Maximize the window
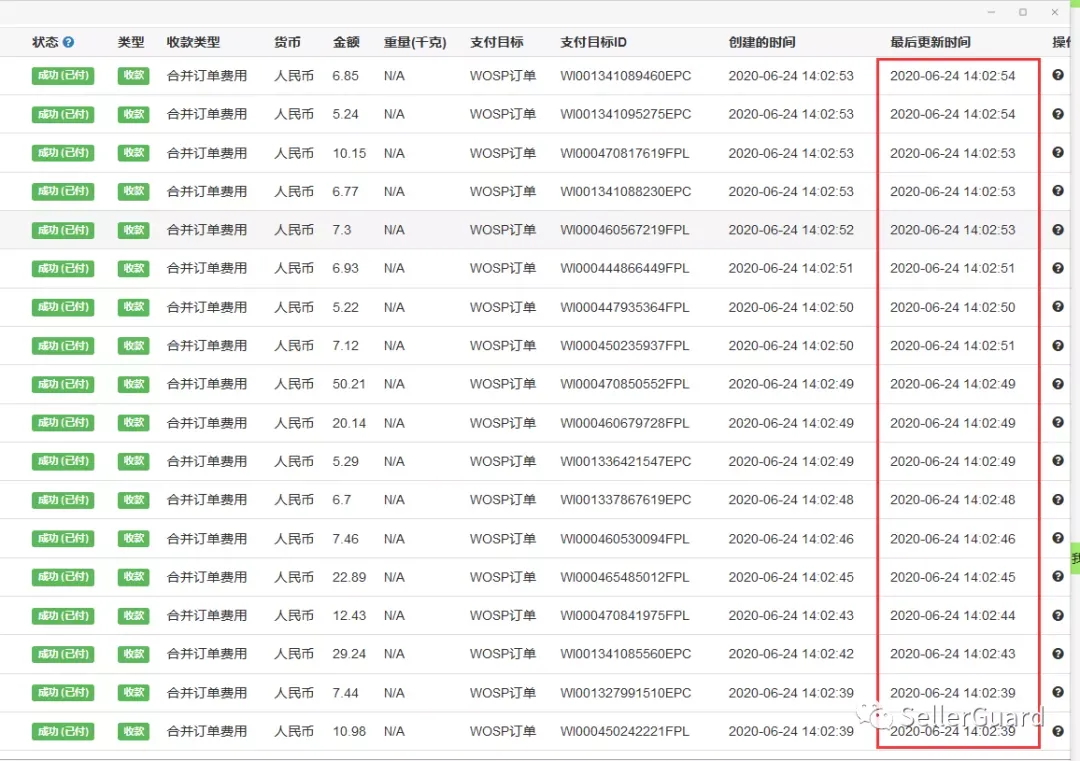The width and height of the screenshot is (1080, 761). (1023, 12)
